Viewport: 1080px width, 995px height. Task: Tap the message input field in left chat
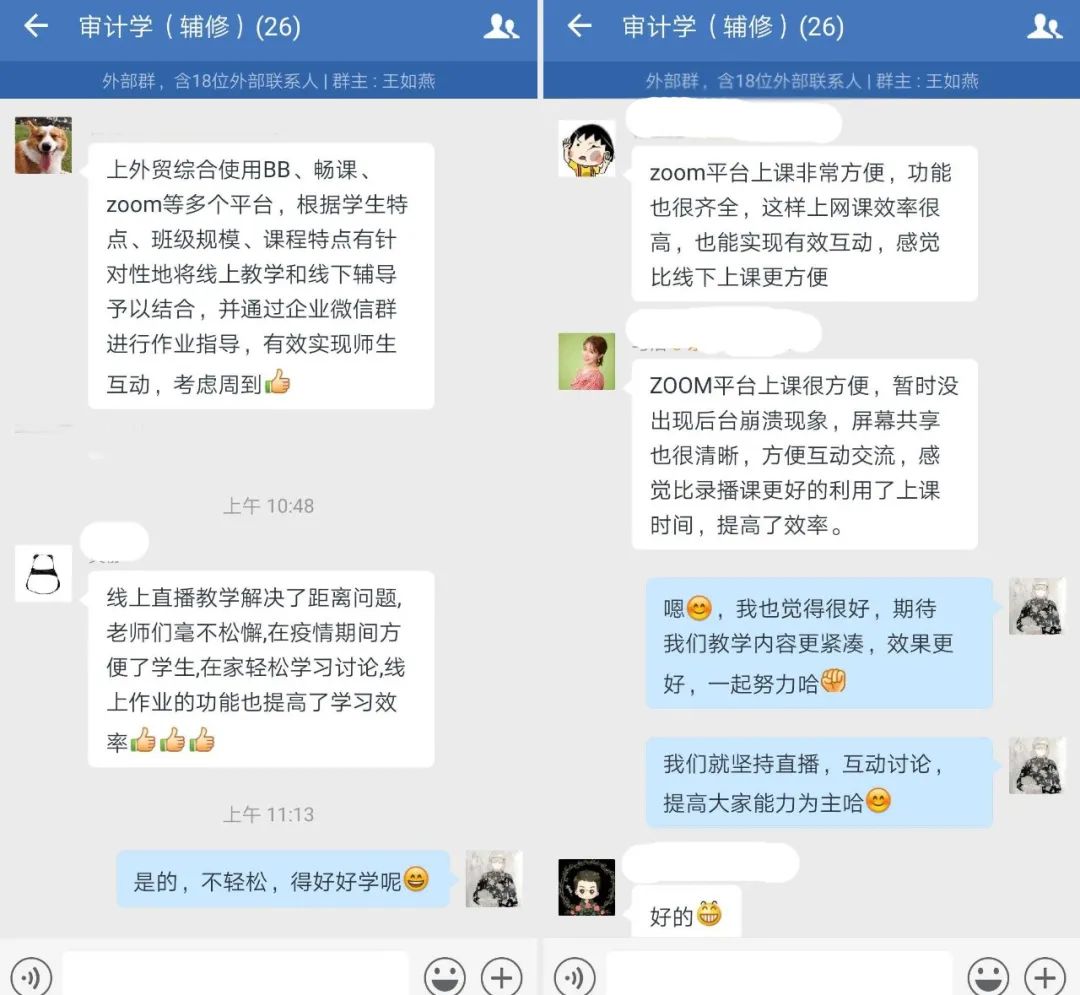tap(236, 974)
